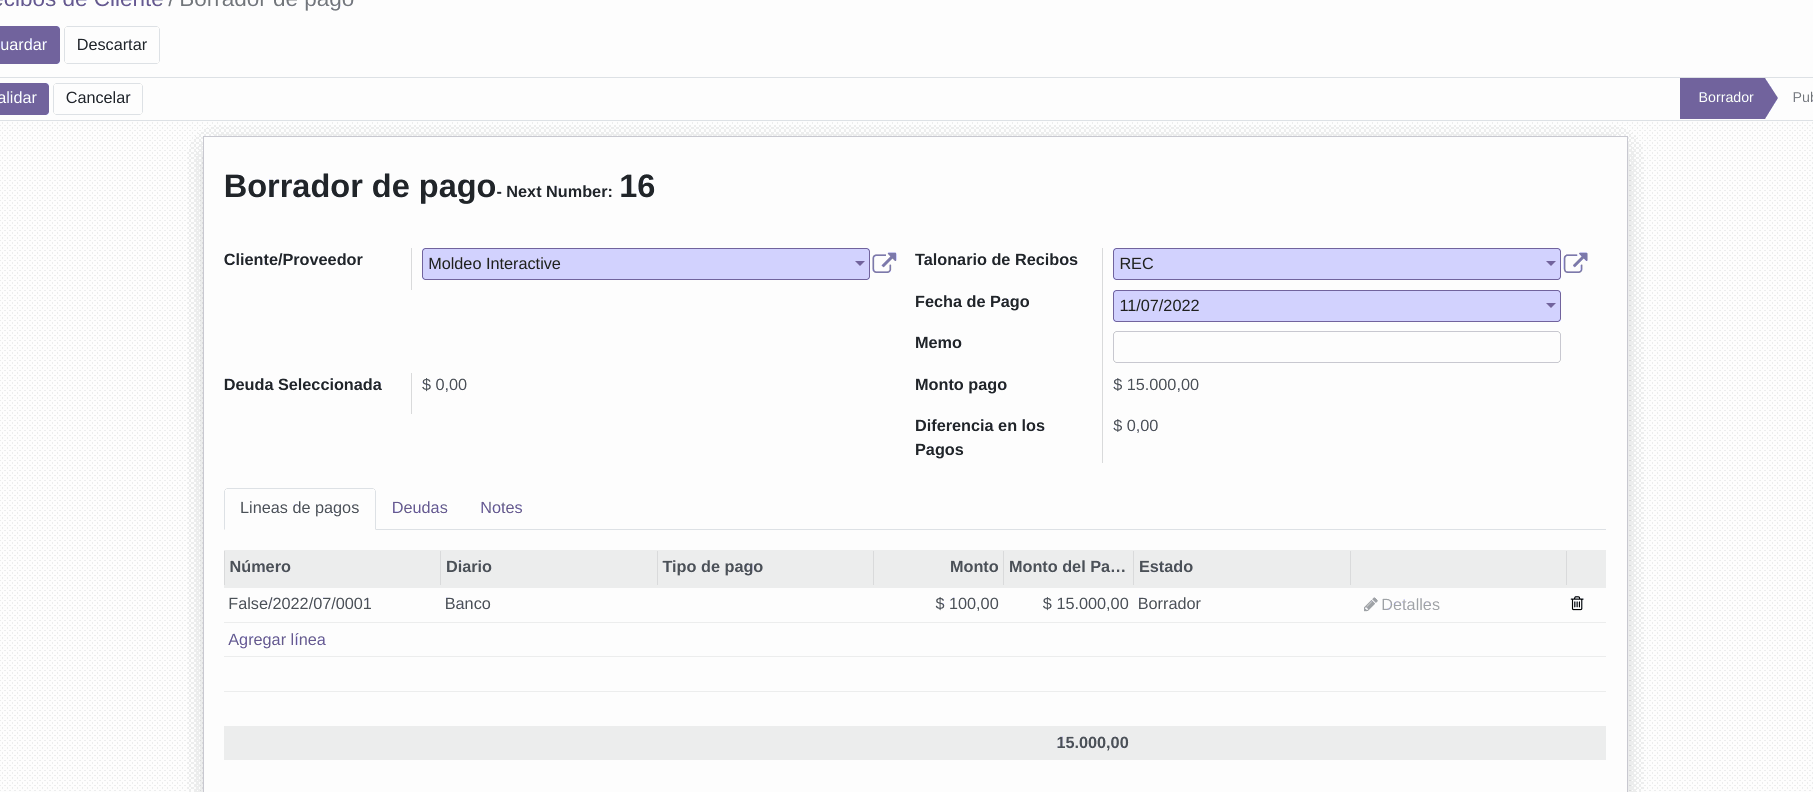Click the 15.000,00 total in the footer row
The width and height of the screenshot is (1813, 792).
click(x=1092, y=743)
